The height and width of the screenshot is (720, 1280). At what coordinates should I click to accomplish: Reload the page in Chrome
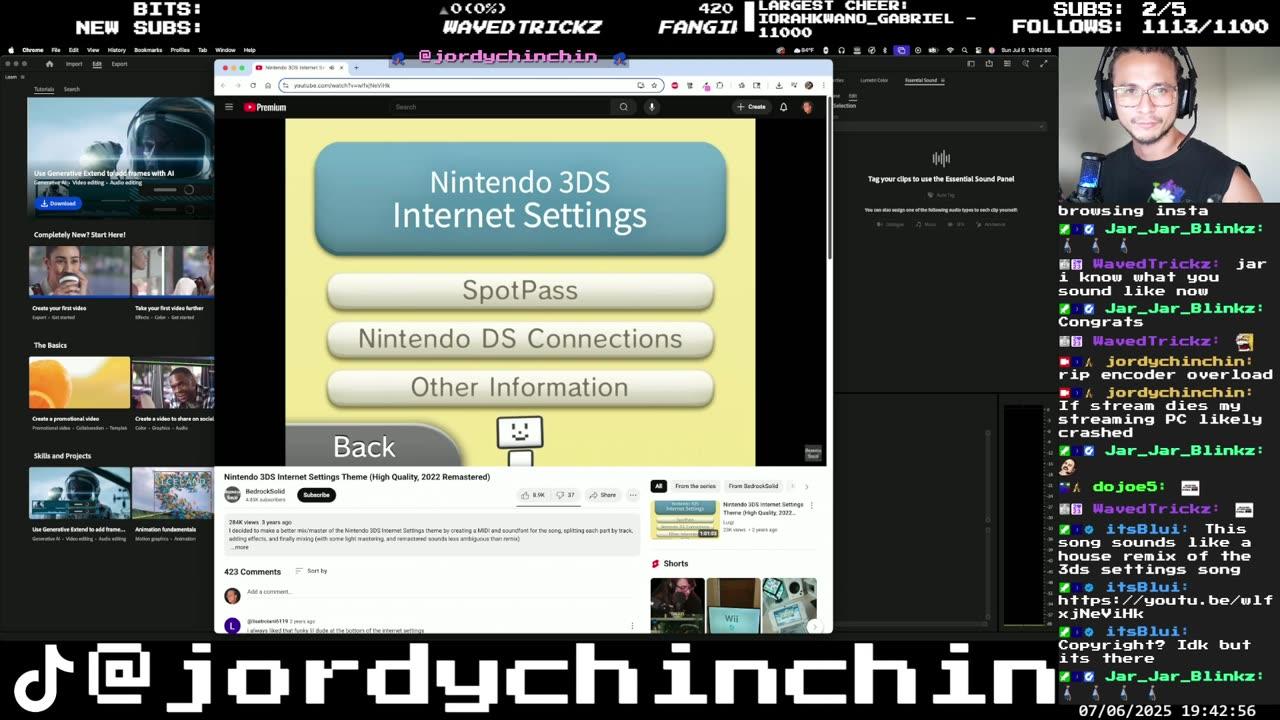[253, 85]
